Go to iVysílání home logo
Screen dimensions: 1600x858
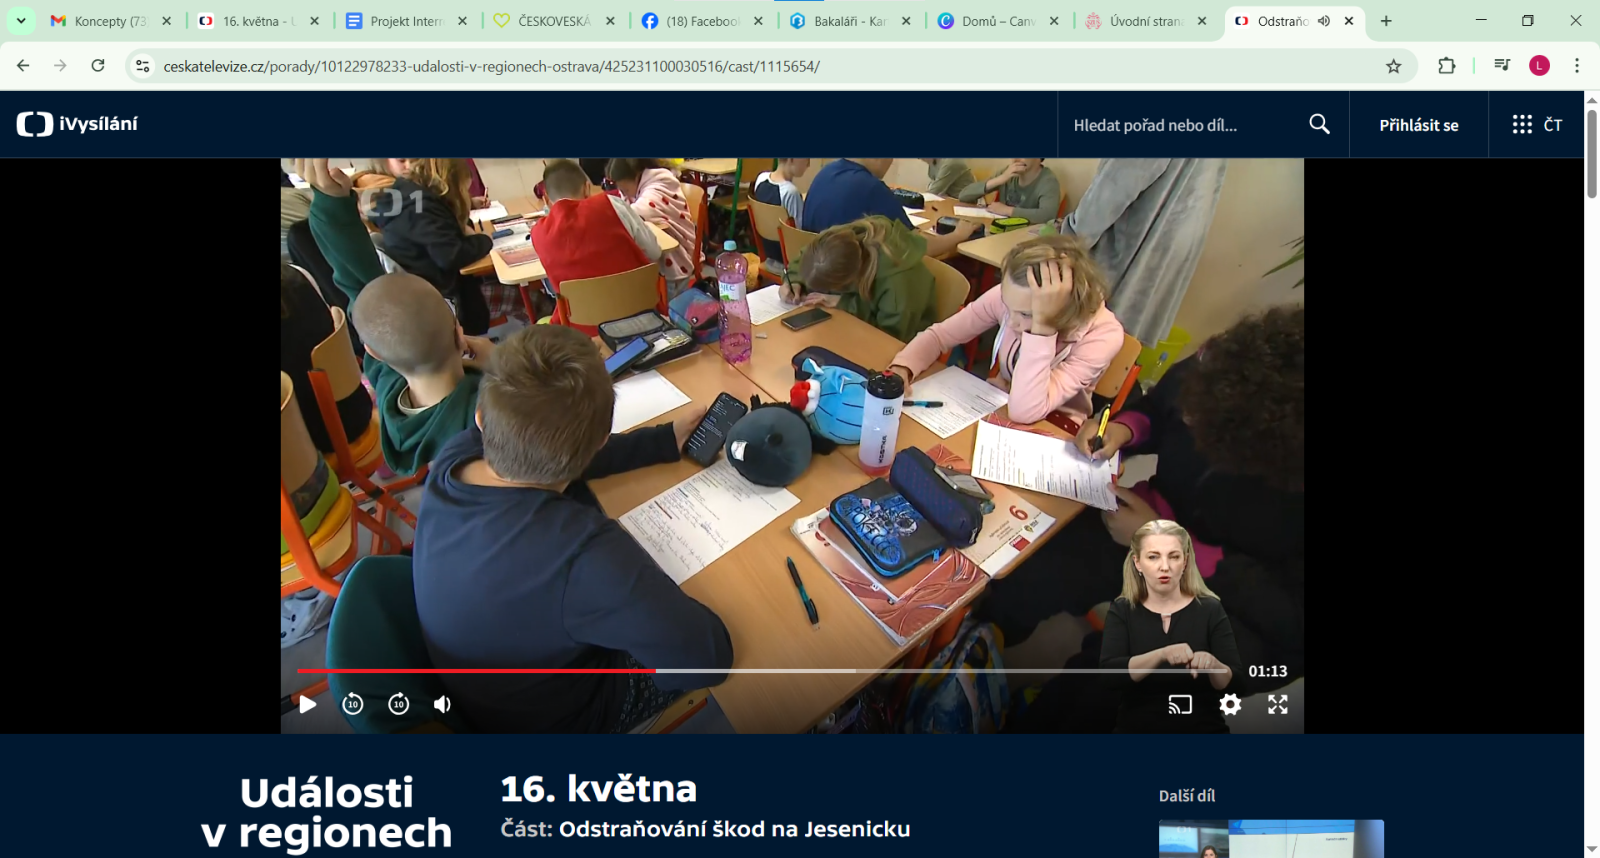(78, 124)
